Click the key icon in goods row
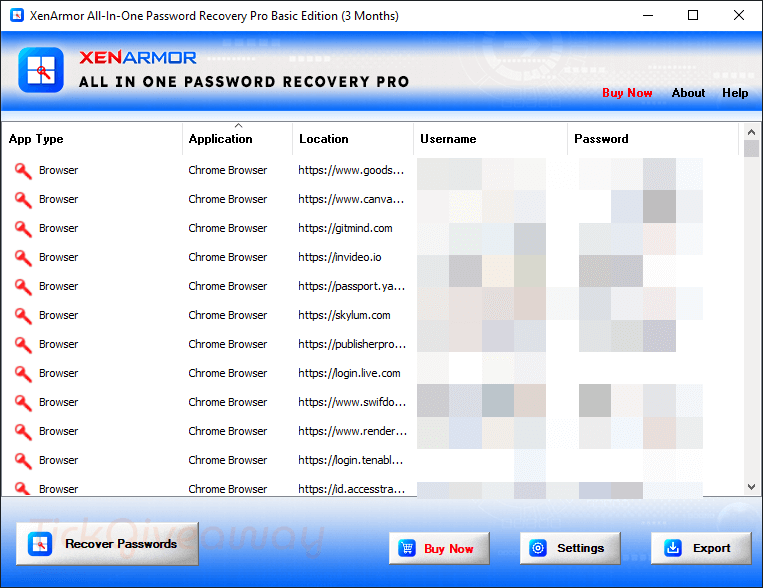This screenshot has width=763, height=588. [22, 171]
